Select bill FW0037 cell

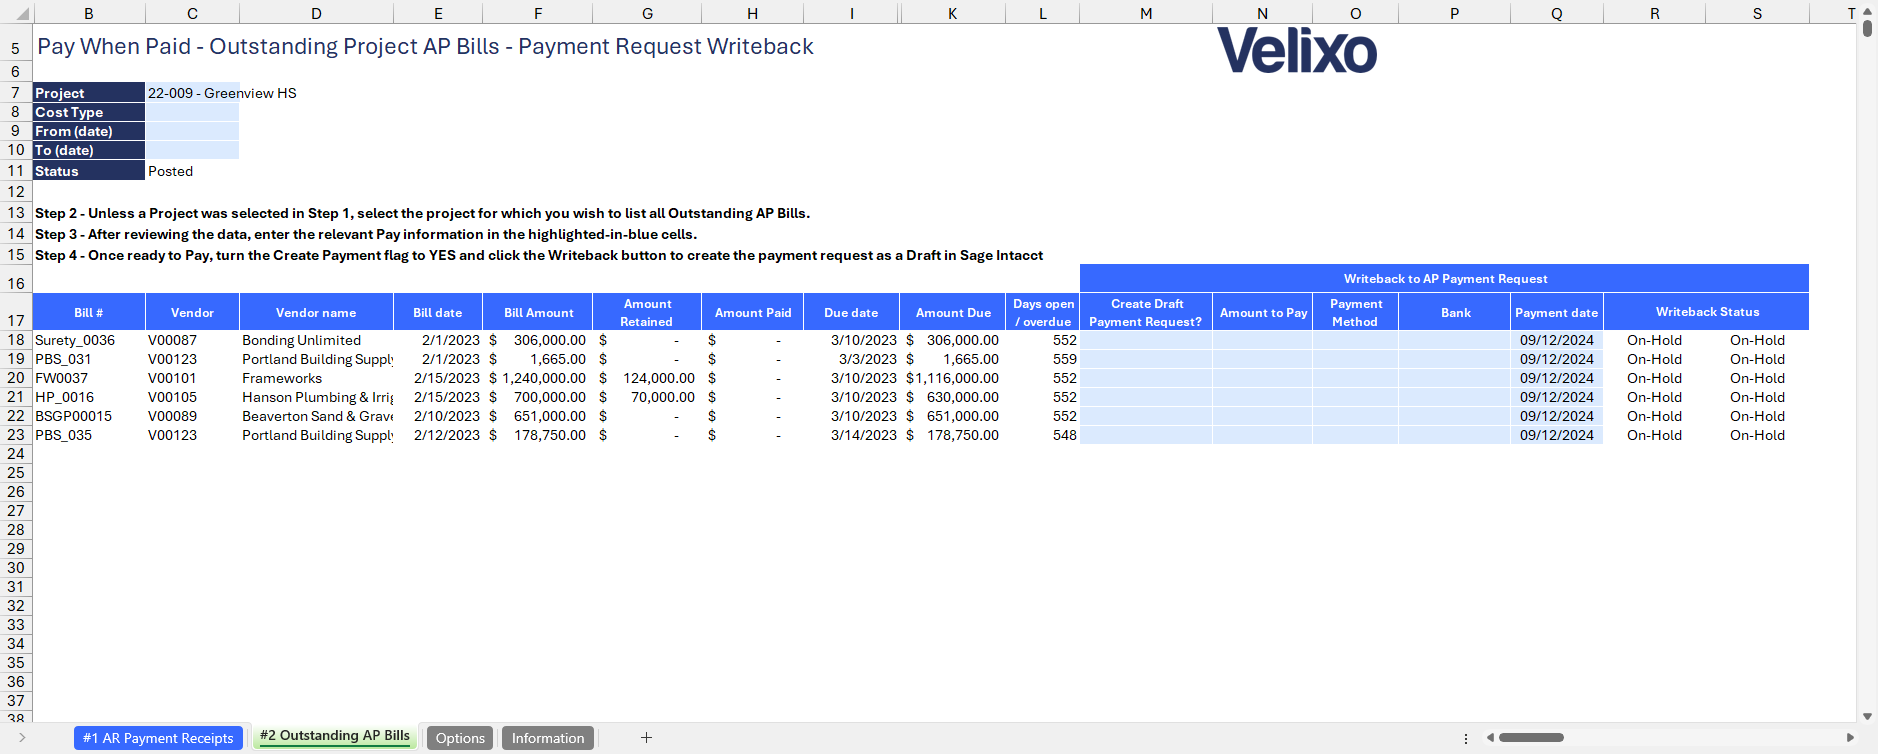point(89,378)
